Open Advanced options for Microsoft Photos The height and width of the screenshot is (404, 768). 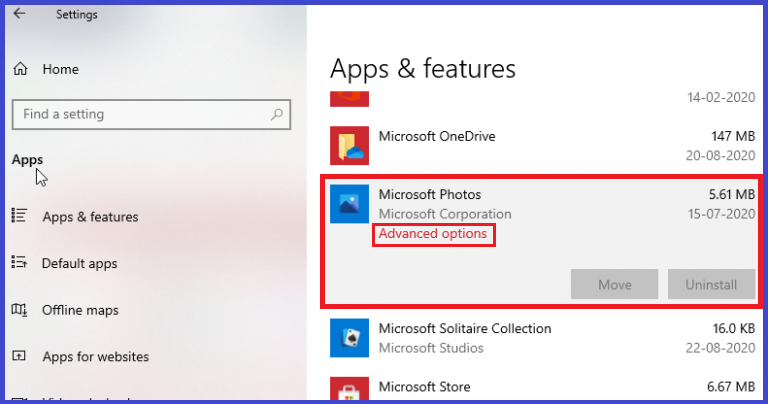pyautogui.click(x=433, y=234)
